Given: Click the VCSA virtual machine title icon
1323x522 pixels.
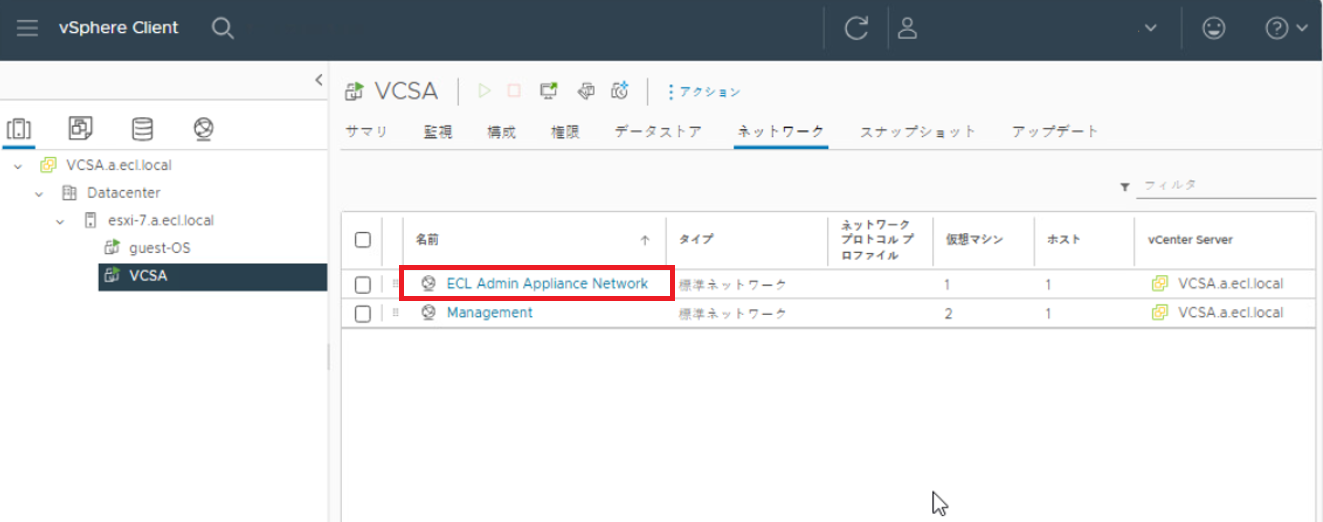Looking at the screenshot, I should [x=354, y=92].
